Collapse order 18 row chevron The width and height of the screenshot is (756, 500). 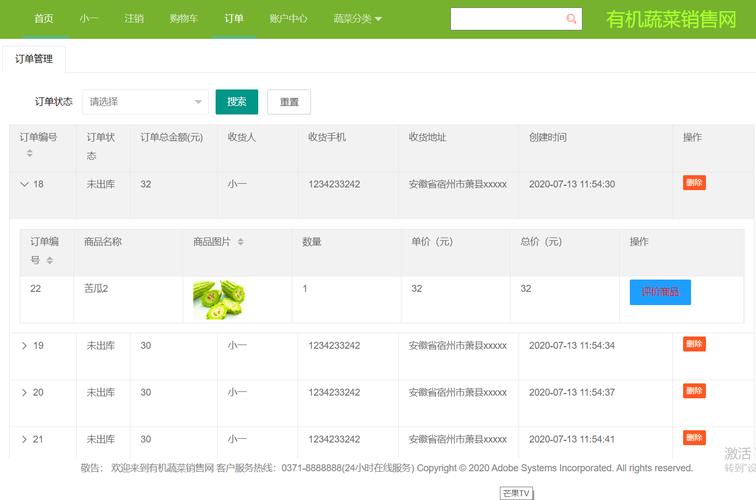(25, 184)
